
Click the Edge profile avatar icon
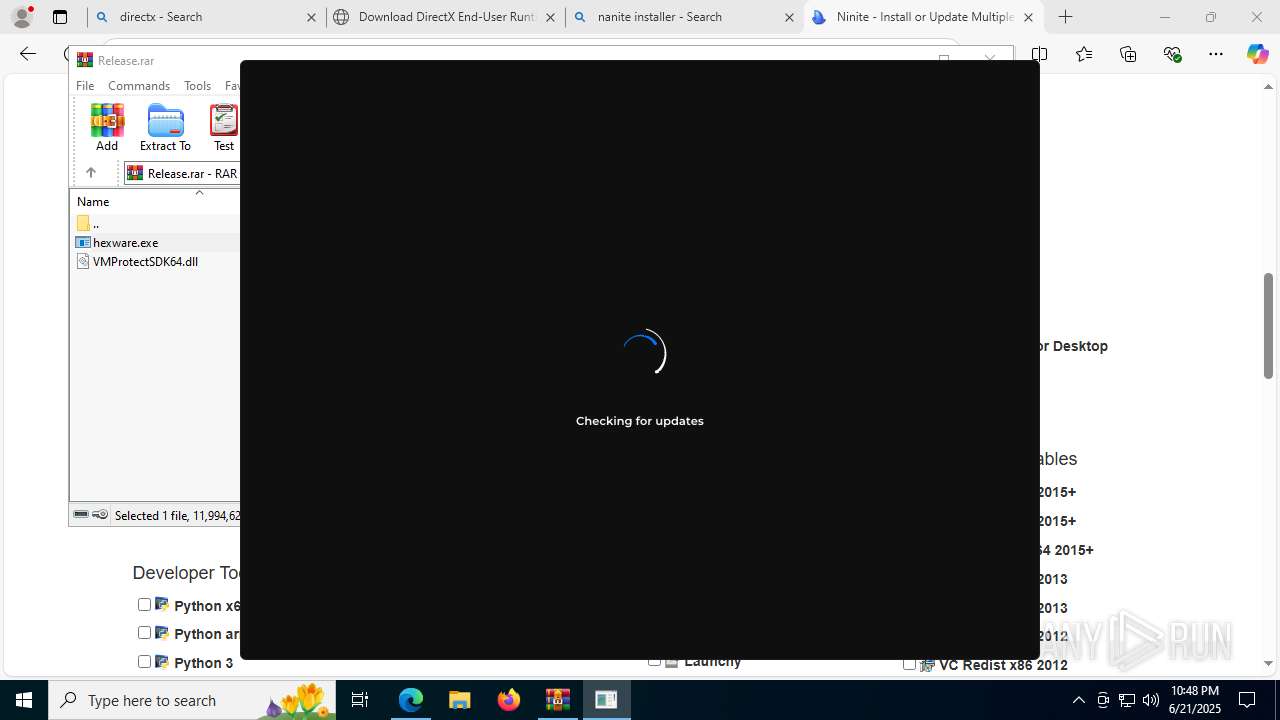(21, 17)
